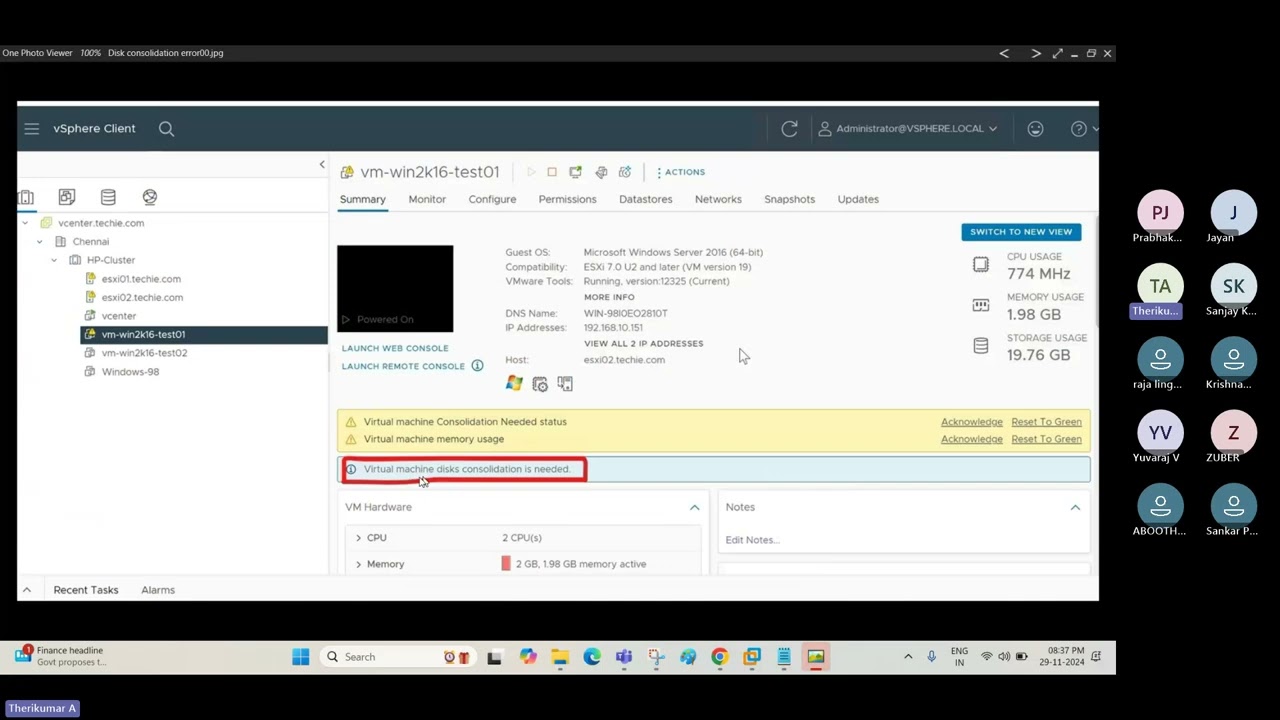The image size is (1280, 720).
Task: Open the Snapshots tab
Action: (x=789, y=199)
